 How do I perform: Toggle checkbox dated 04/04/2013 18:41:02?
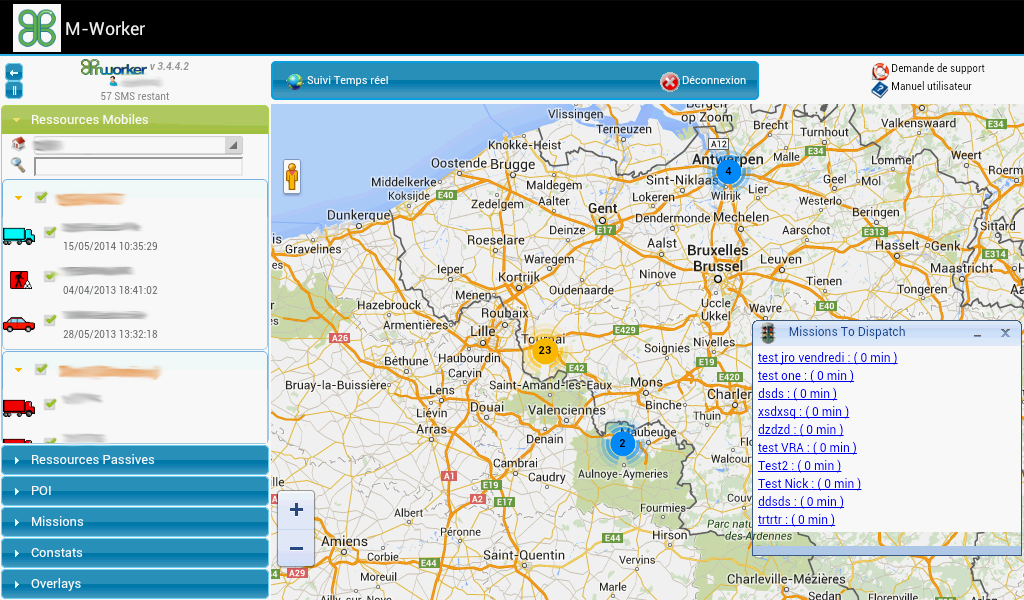pyautogui.click(x=50, y=276)
